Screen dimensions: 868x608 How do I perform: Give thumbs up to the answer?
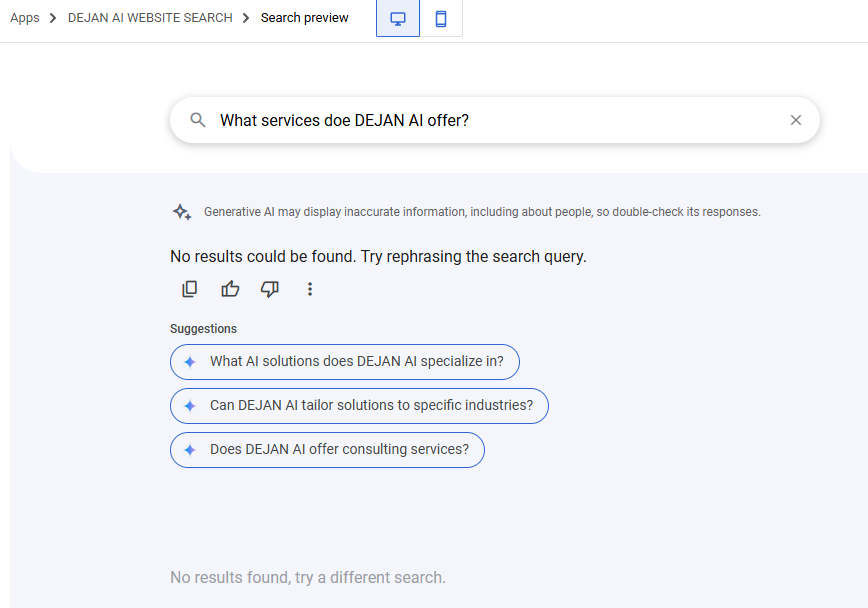(230, 289)
